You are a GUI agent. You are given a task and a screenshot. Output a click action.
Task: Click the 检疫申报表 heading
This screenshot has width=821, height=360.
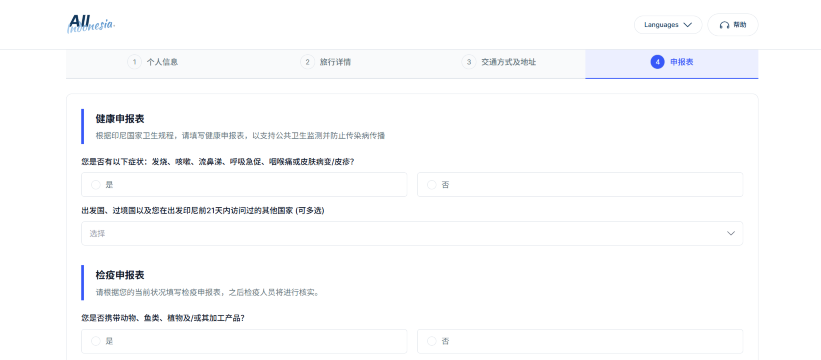pyautogui.click(x=120, y=275)
